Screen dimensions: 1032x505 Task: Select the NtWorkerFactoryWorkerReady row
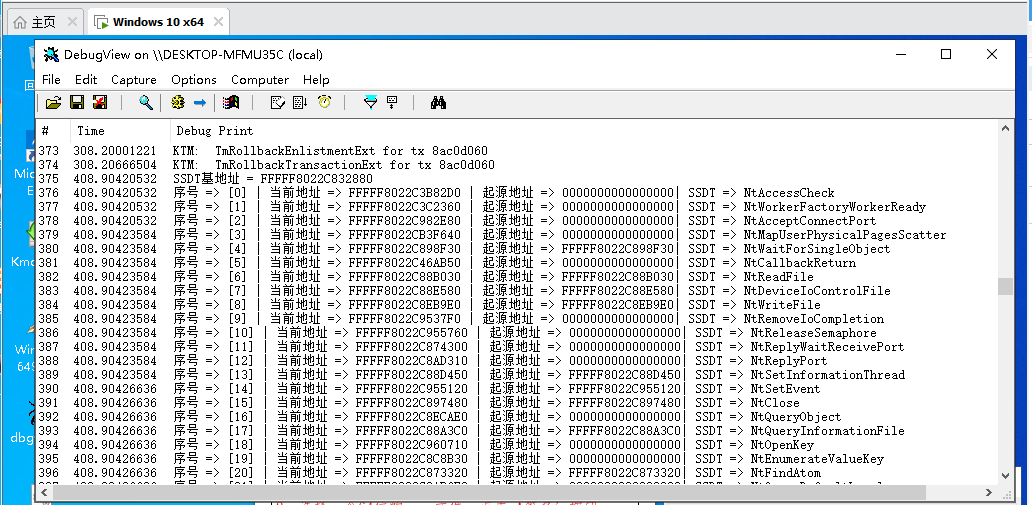(517, 207)
